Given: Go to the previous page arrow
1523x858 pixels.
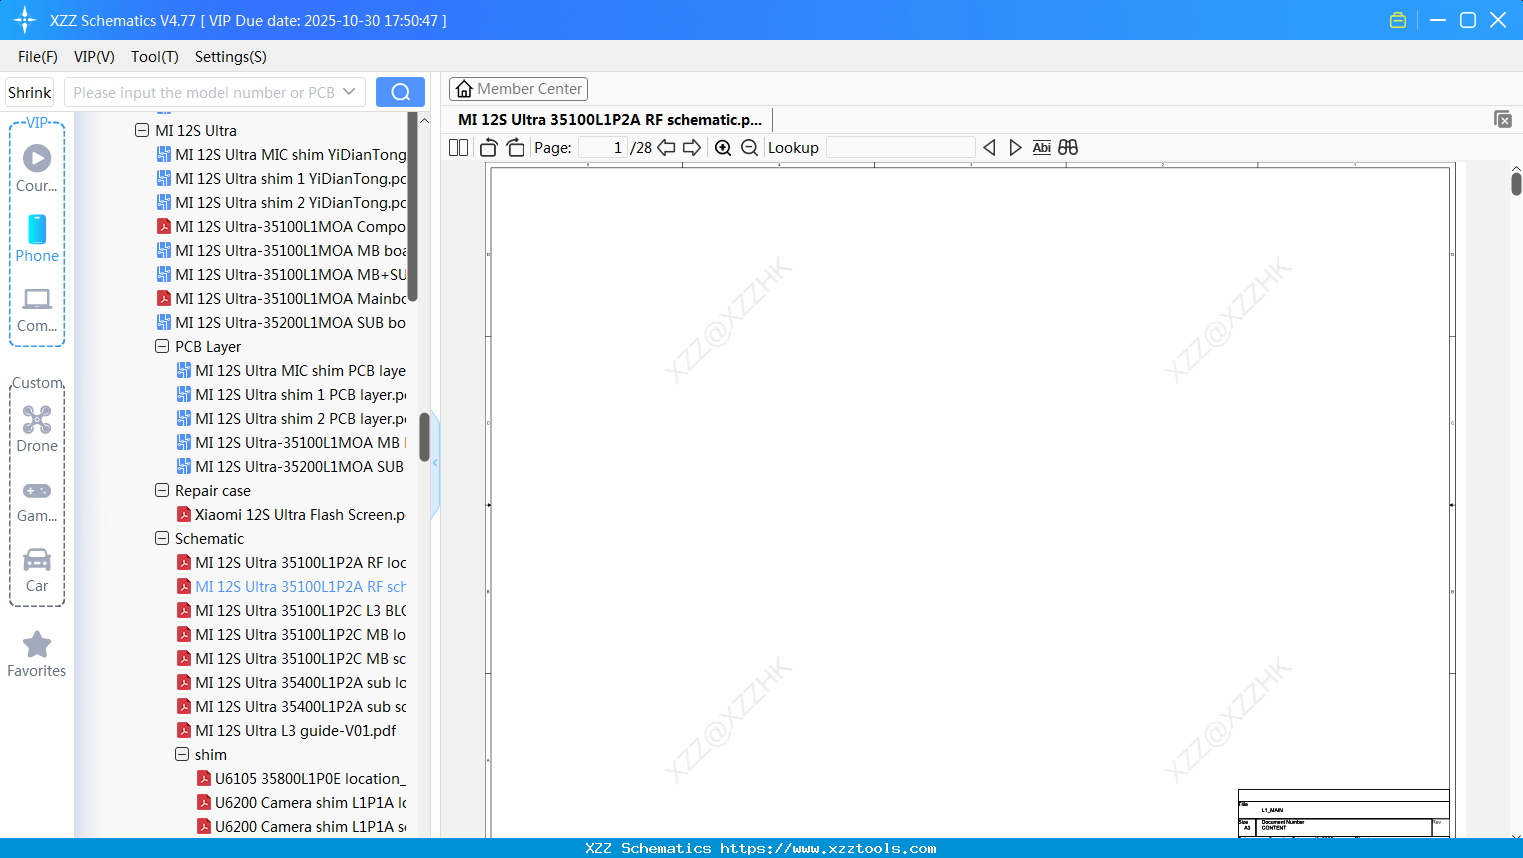Looking at the screenshot, I should pos(666,148).
